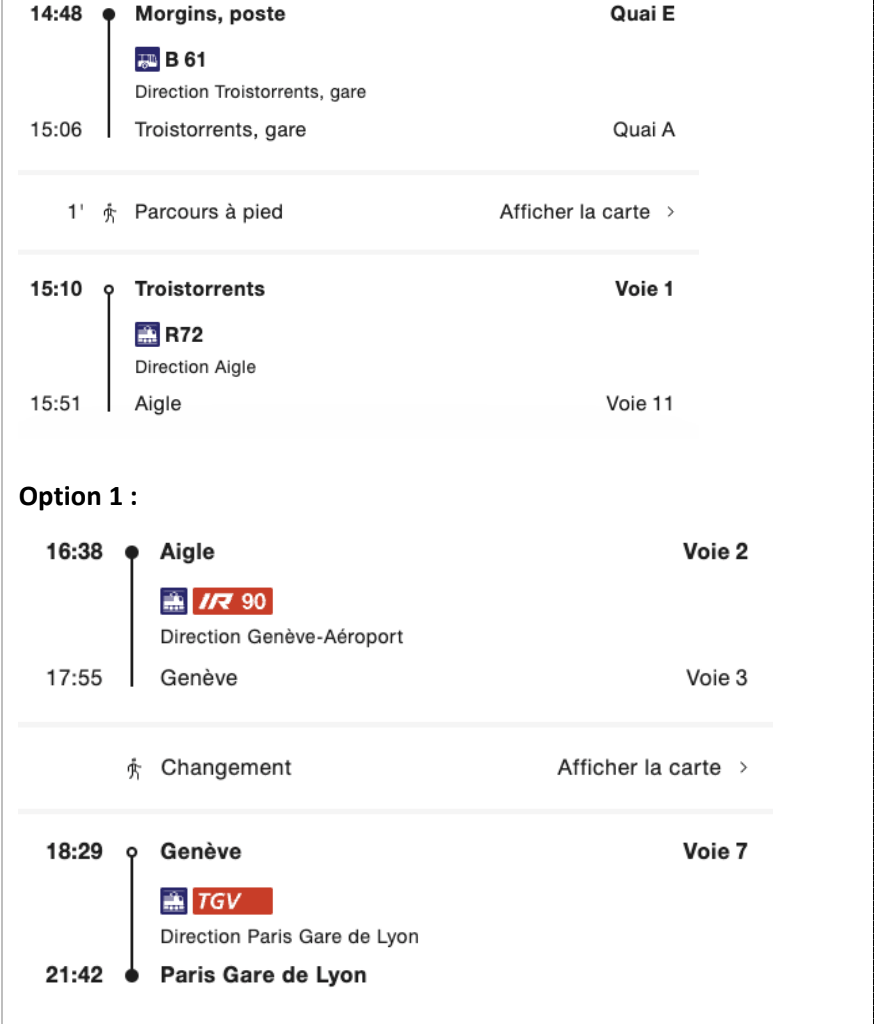The width and height of the screenshot is (874, 1024).
Task: Open Afficher la carte for Genève change
Action: click(639, 767)
